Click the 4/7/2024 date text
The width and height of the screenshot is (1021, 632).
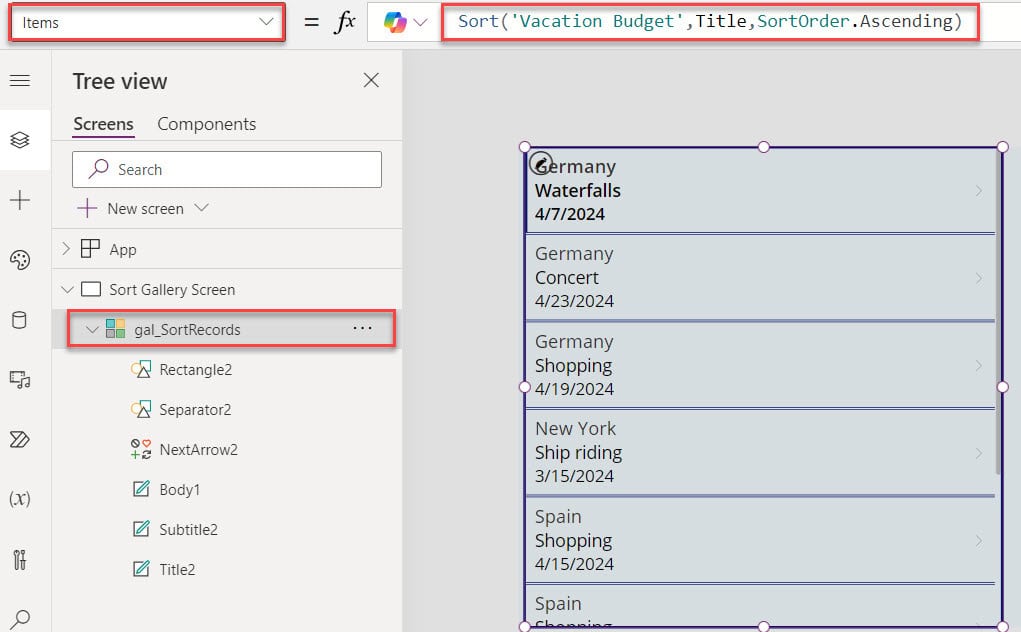tap(570, 213)
